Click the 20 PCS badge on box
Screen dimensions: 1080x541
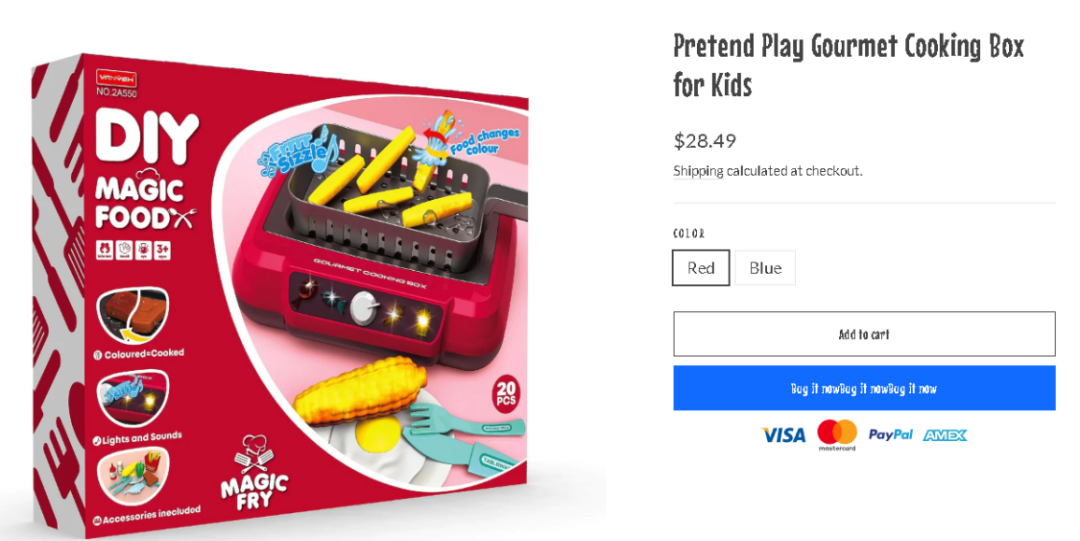point(506,394)
